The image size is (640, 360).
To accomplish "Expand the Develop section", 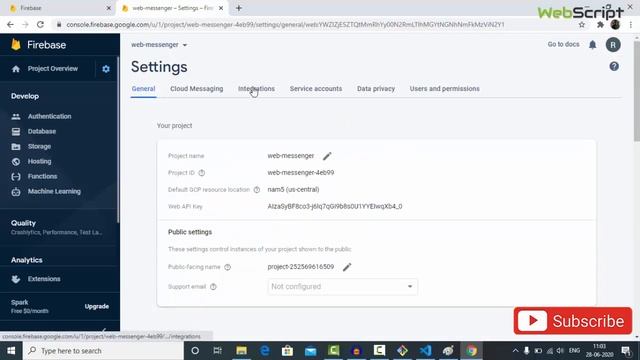I will coord(25,96).
